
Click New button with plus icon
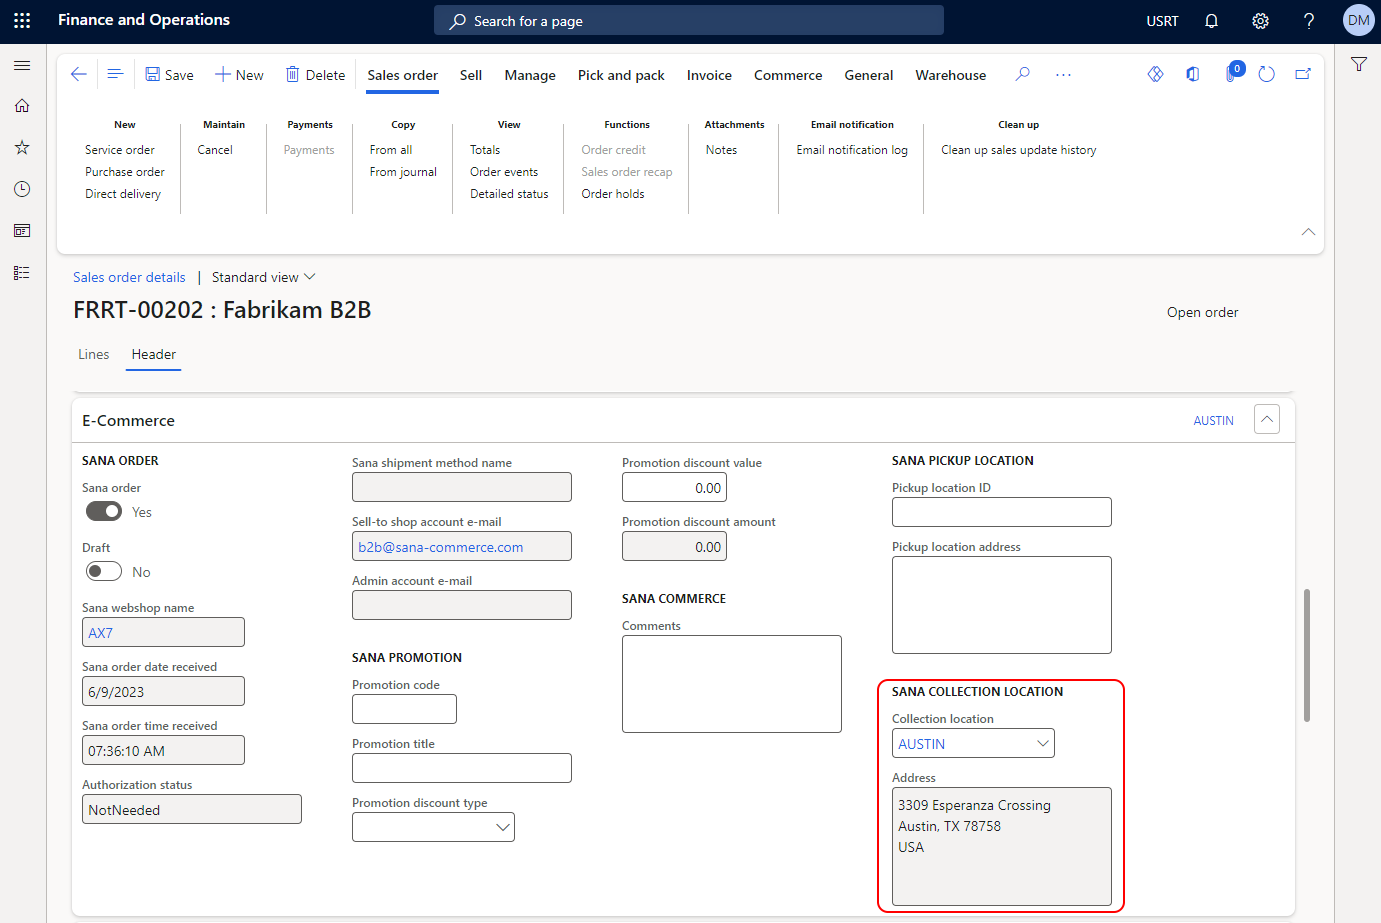tap(239, 75)
